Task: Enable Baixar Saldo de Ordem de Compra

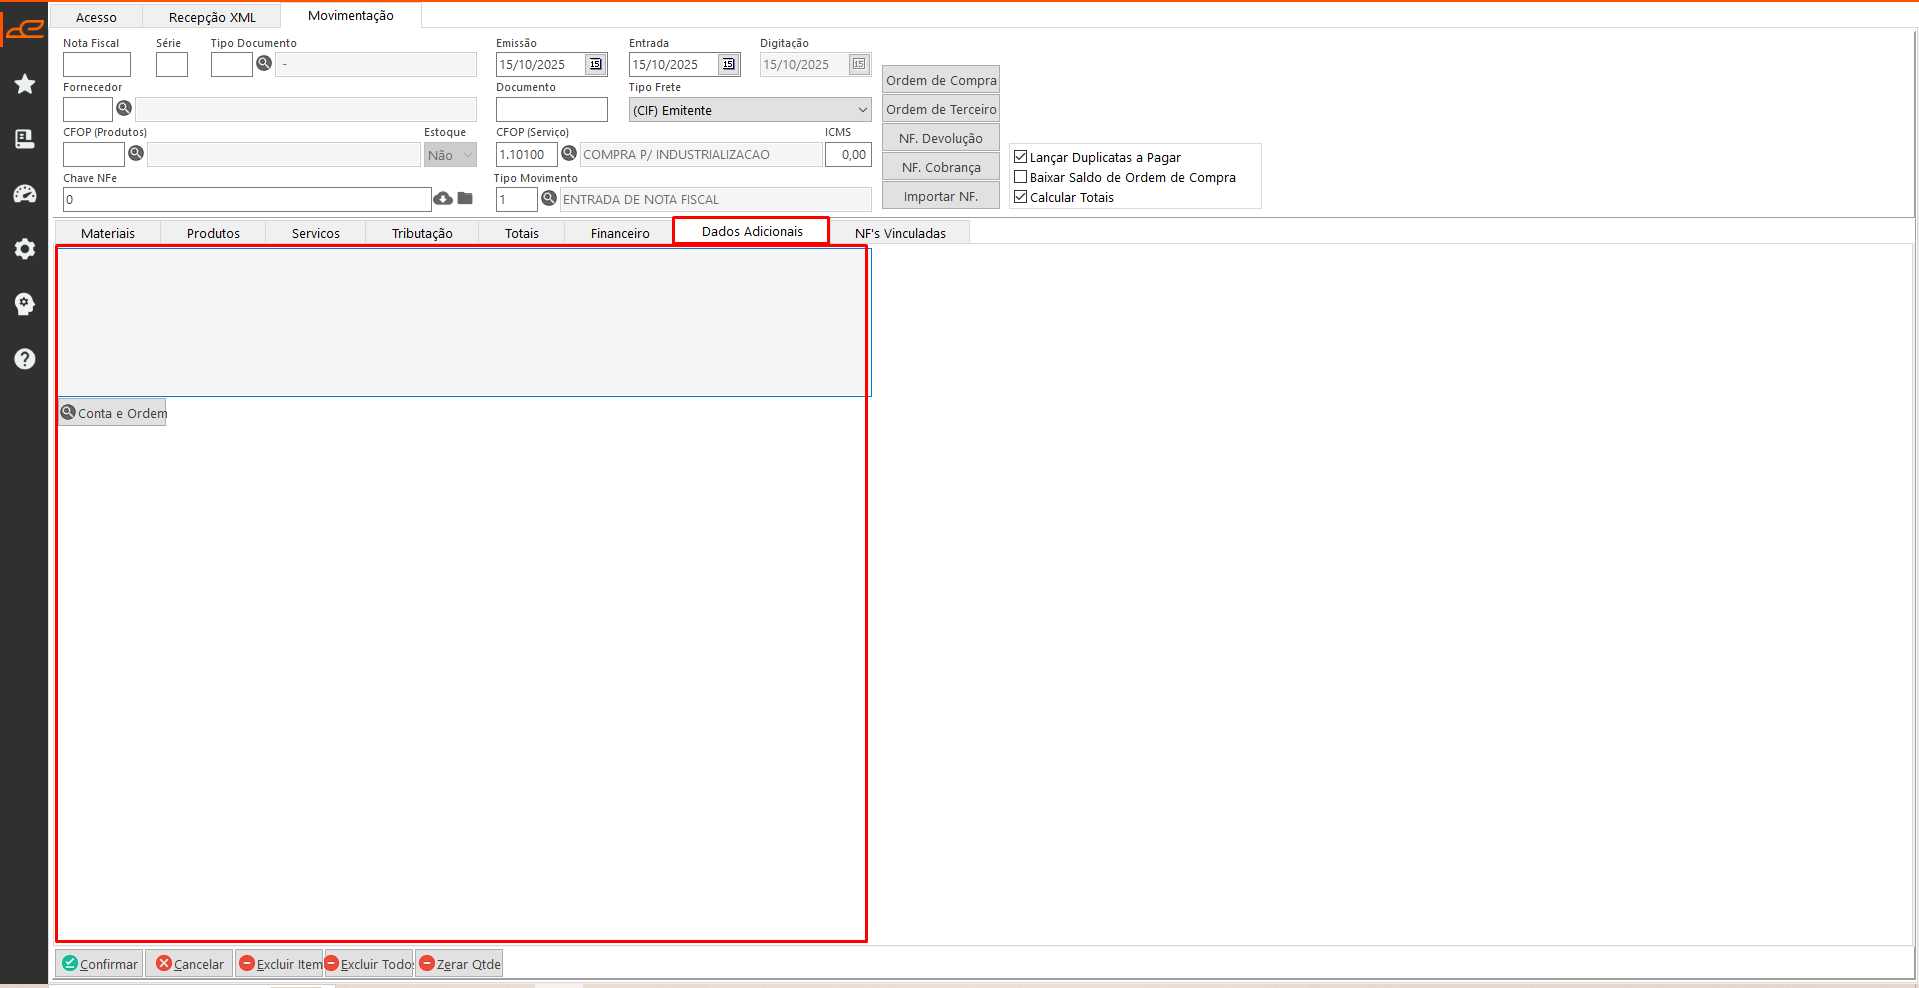Action: click(1021, 177)
